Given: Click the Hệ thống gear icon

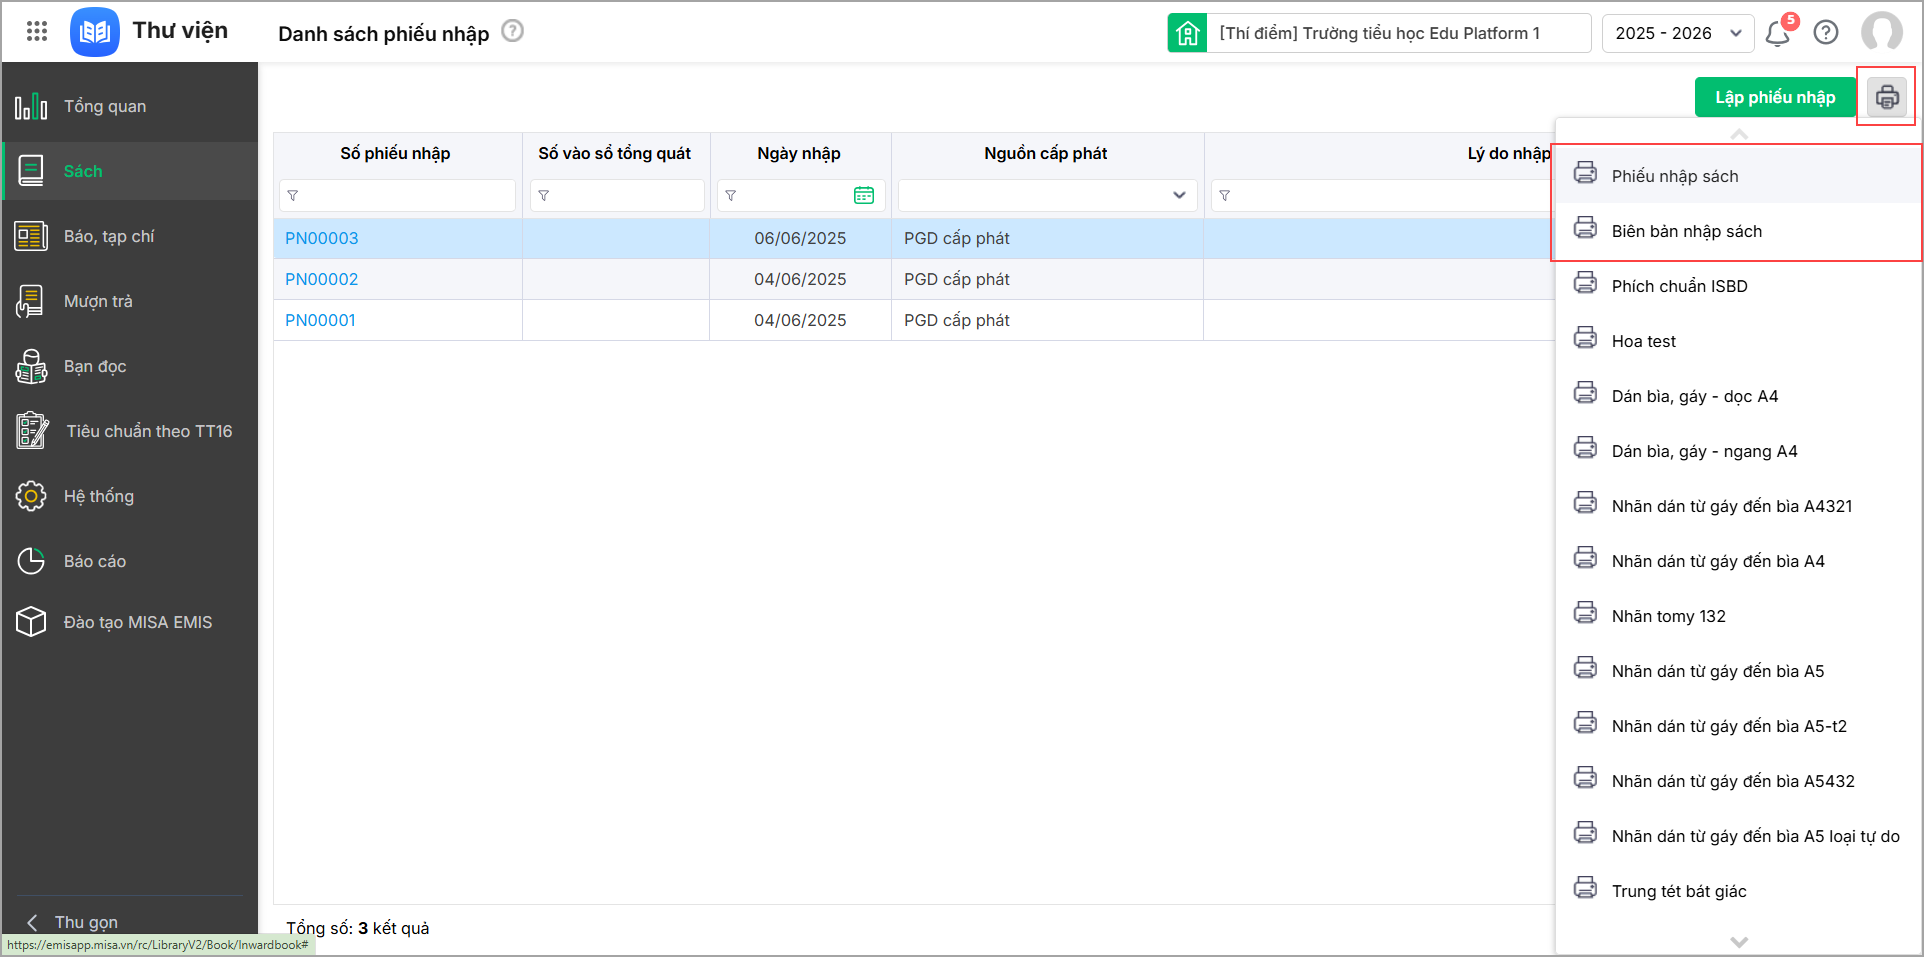Looking at the screenshot, I should [x=31, y=496].
